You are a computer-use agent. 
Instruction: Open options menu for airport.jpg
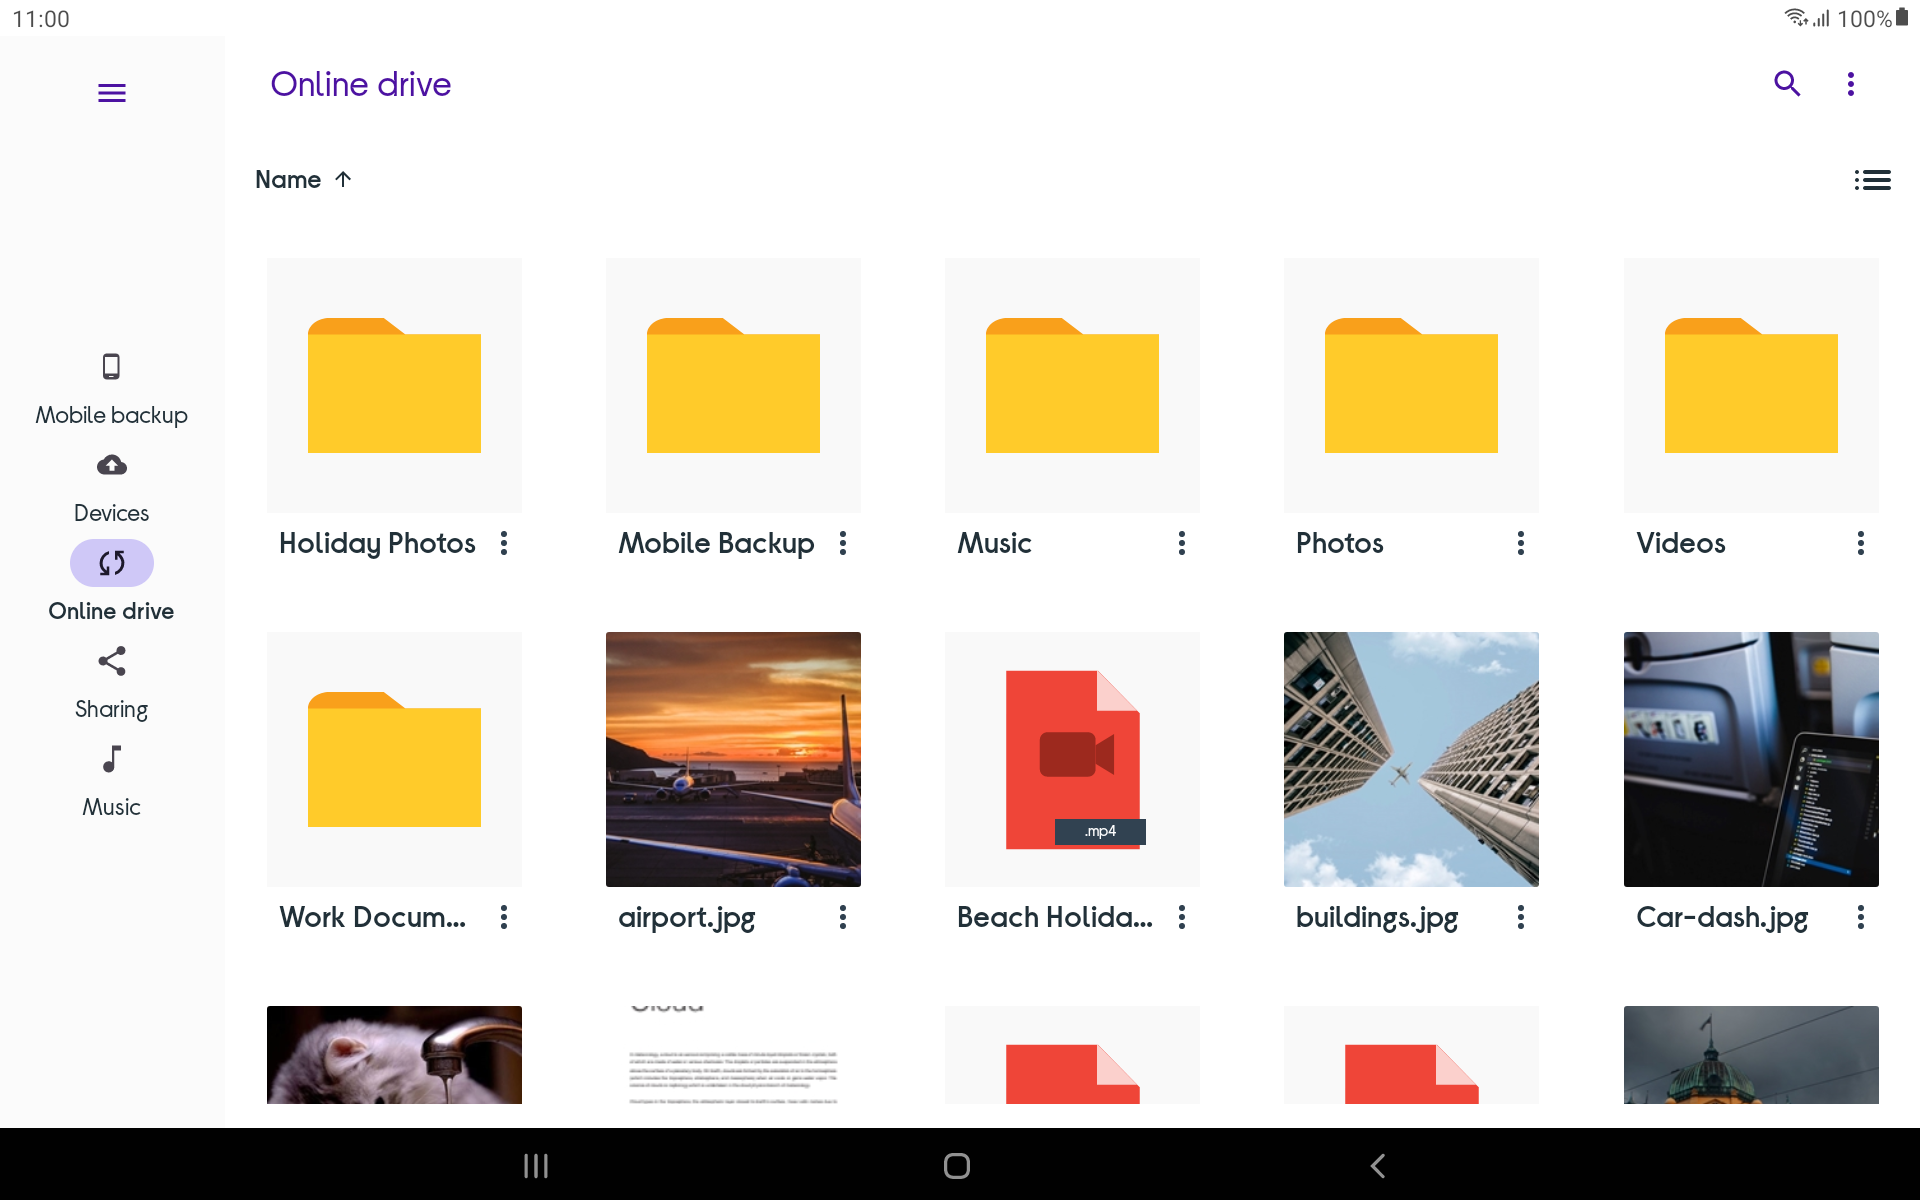(x=842, y=917)
